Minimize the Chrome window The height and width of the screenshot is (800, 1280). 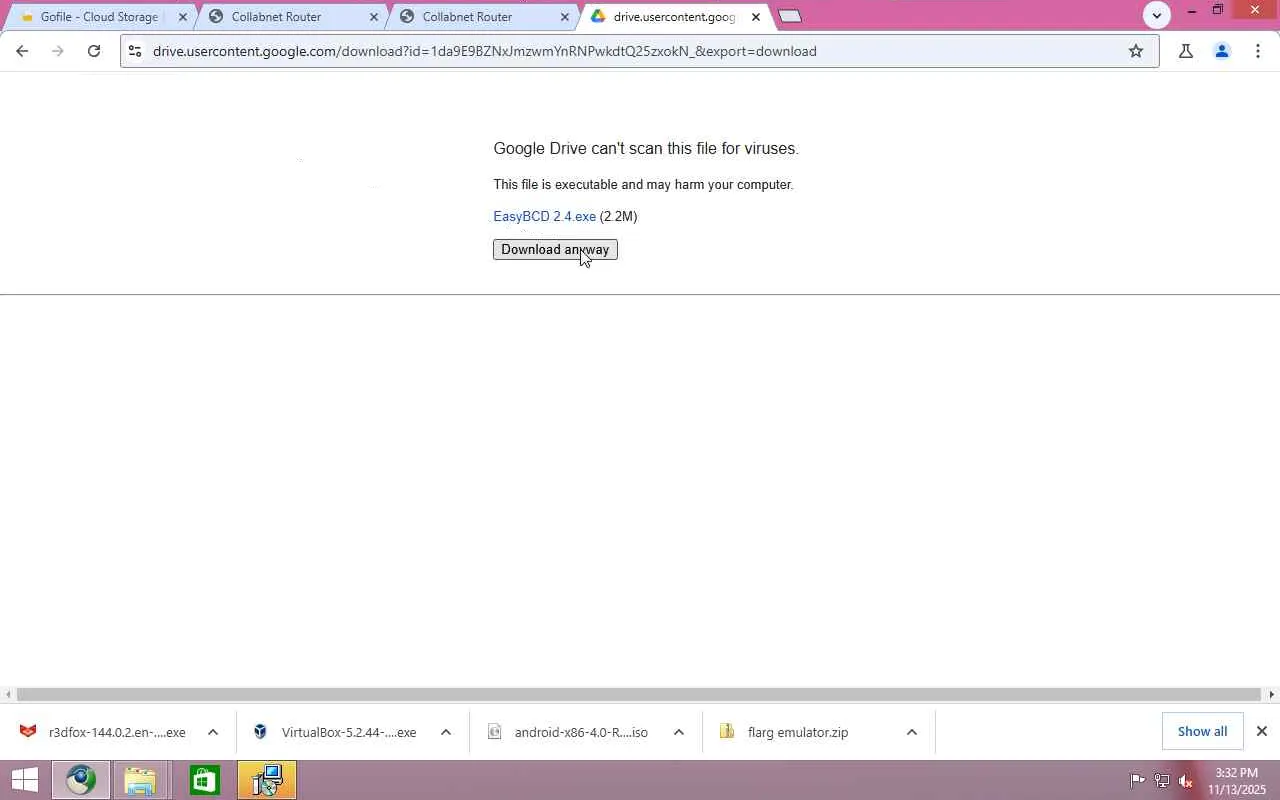coord(1191,10)
